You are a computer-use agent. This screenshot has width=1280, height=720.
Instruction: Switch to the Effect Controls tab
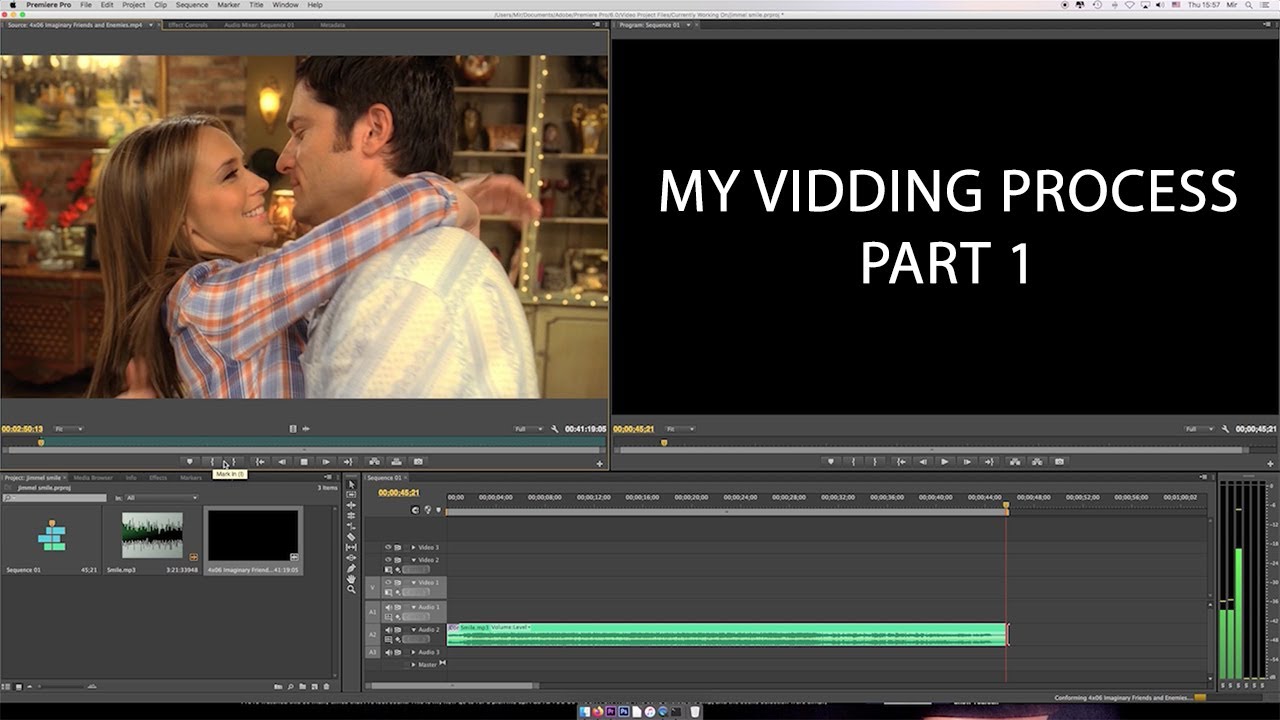pos(186,25)
